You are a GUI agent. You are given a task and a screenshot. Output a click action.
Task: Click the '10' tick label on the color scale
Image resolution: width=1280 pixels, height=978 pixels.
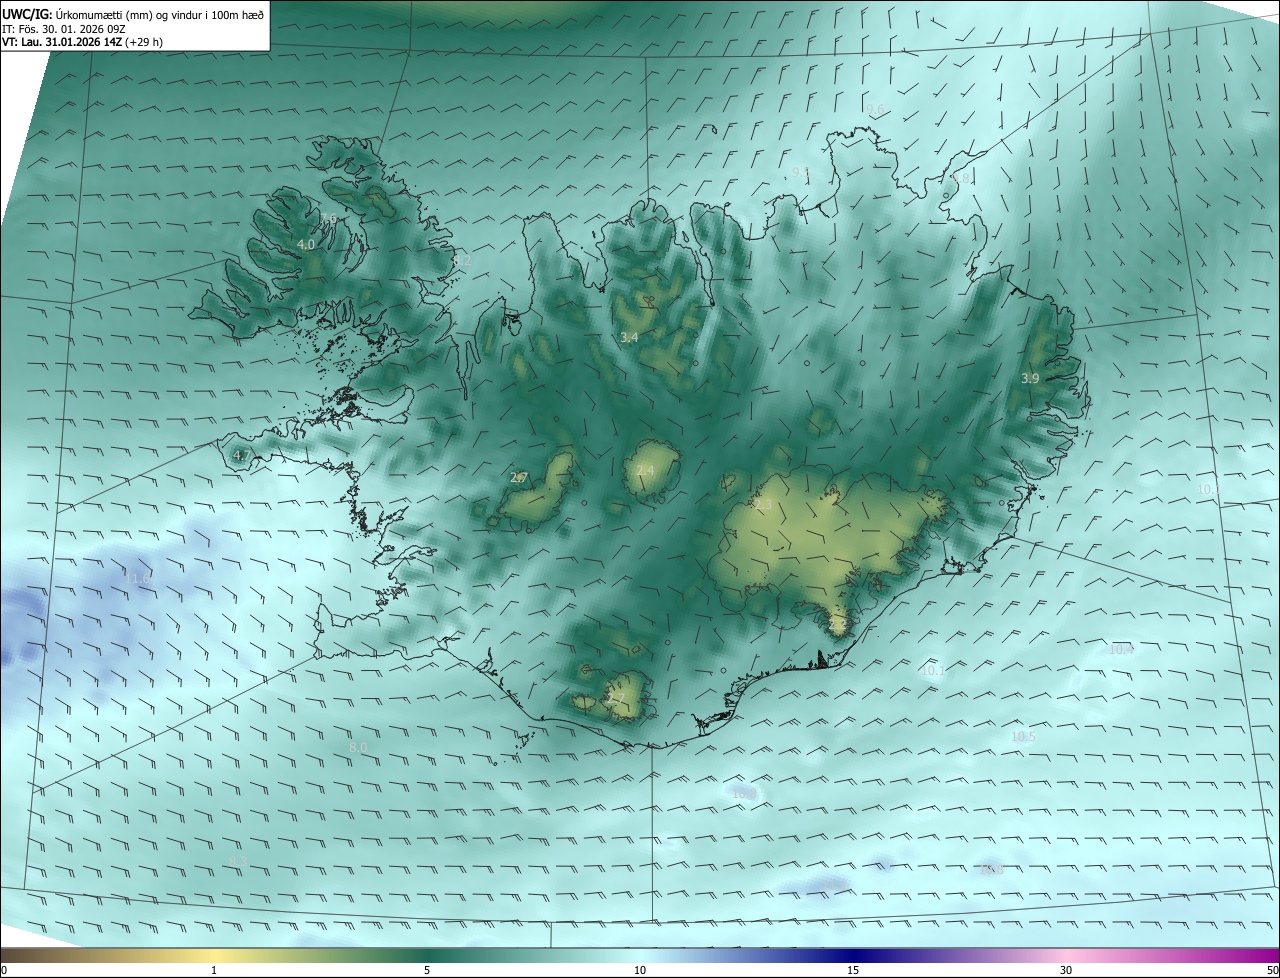pyautogui.click(x=640, y=970)
